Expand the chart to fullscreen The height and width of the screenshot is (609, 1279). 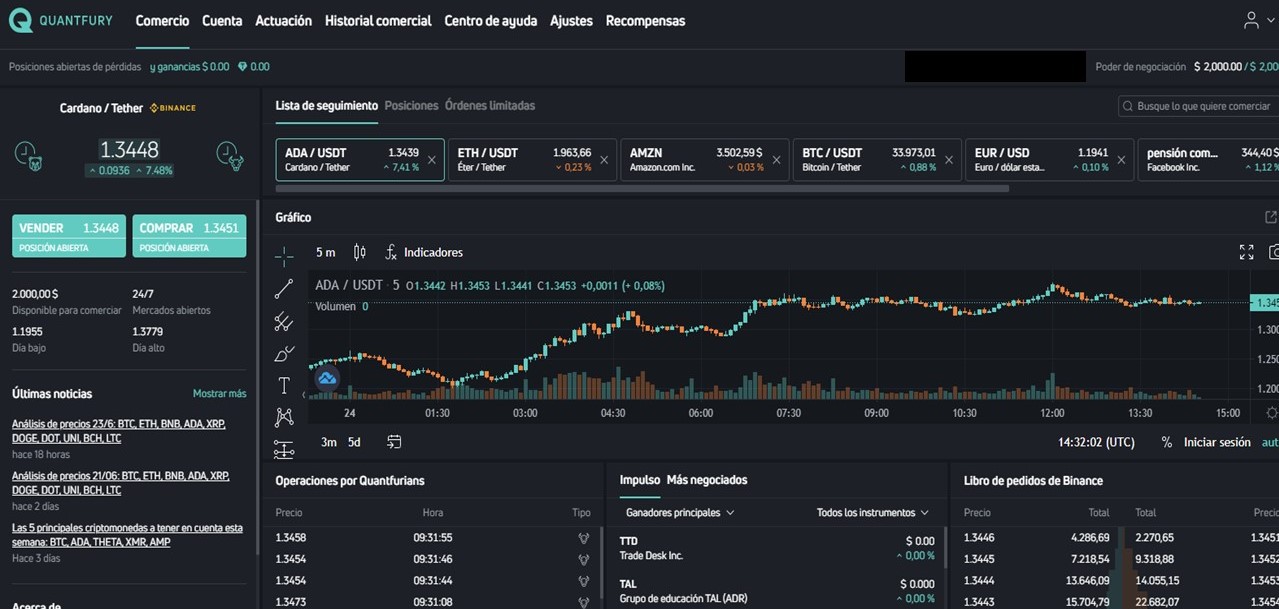(x=1246, y=253)
